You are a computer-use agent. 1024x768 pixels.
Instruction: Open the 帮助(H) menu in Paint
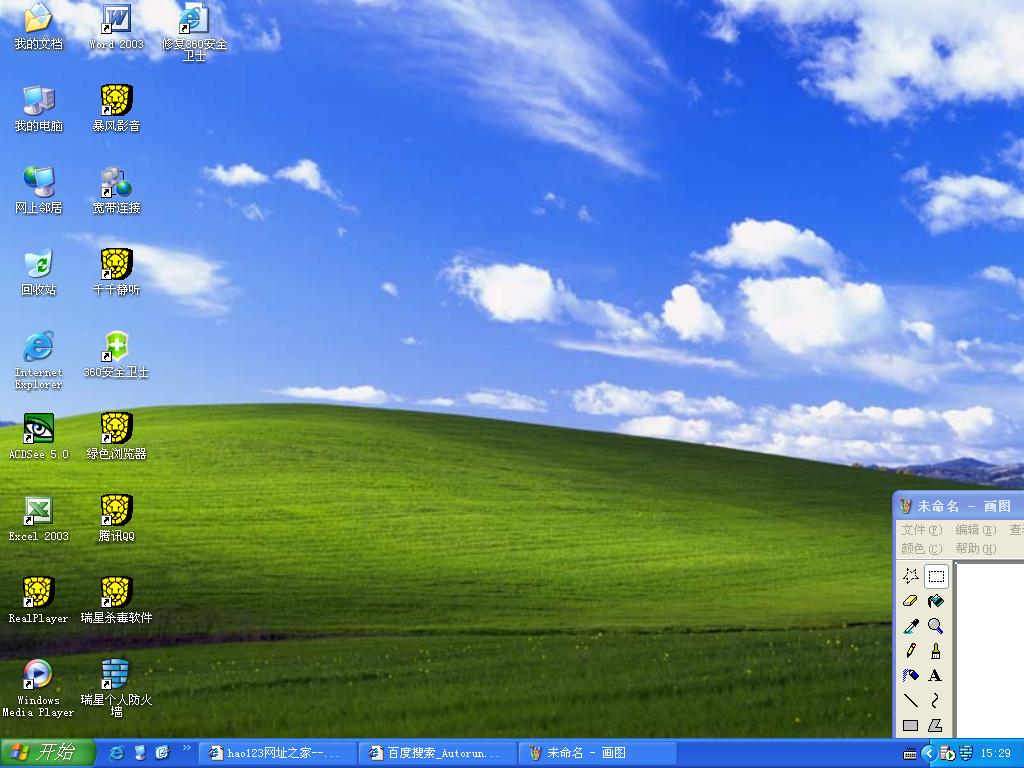[x=976, y=549]
